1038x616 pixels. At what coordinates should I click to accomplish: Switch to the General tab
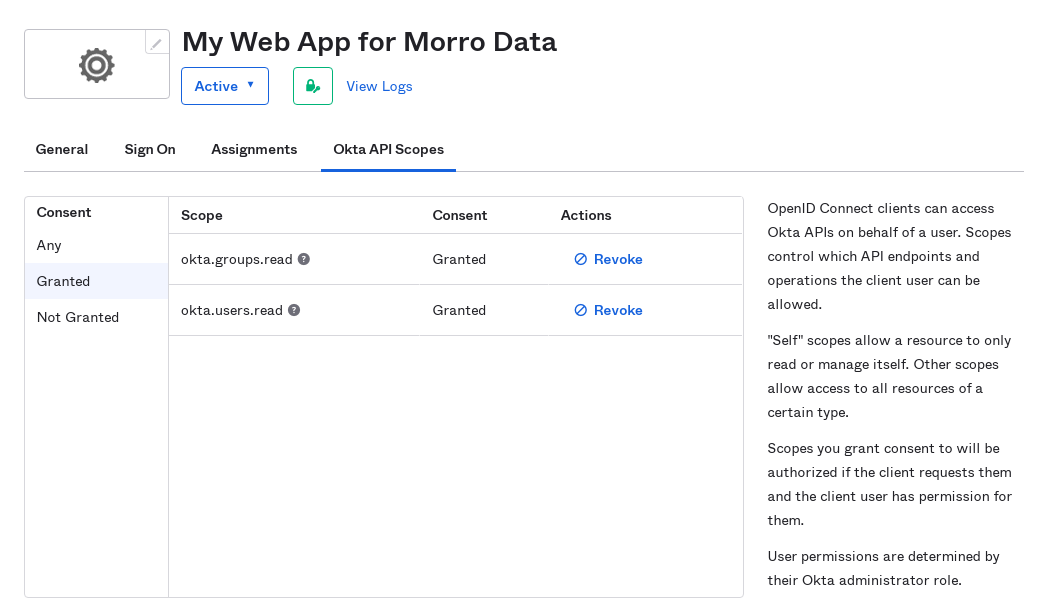(62, 150)
